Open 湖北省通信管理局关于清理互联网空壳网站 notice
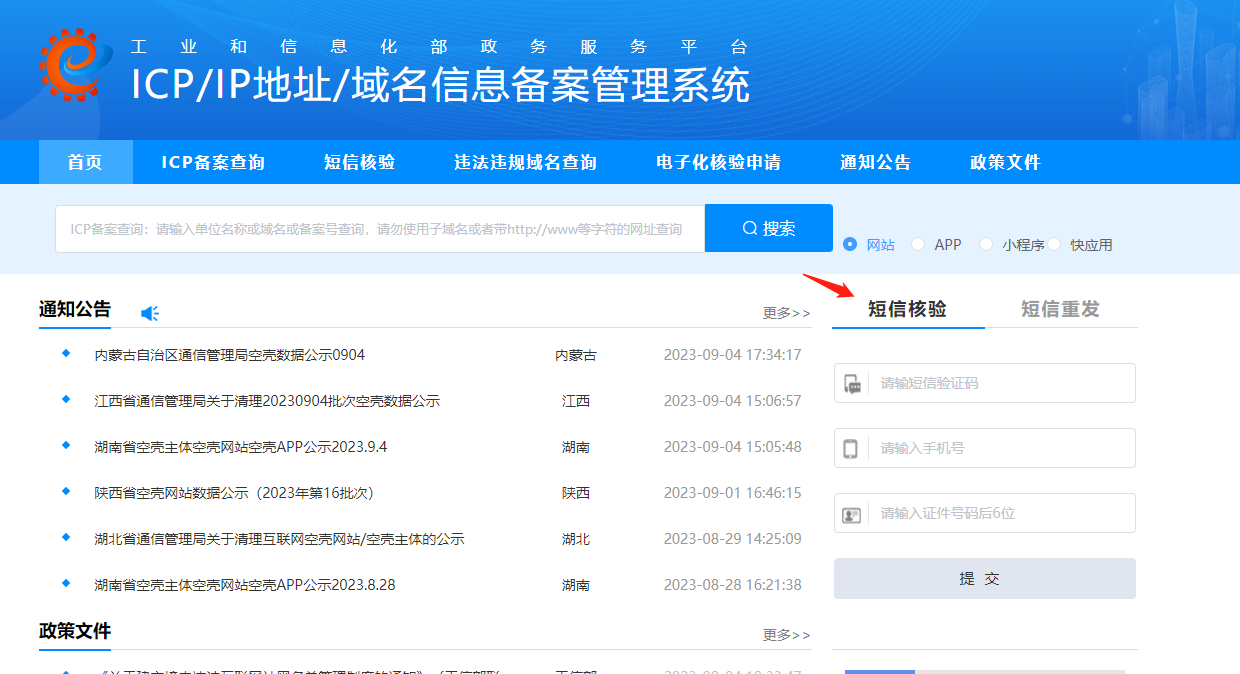 point(280,539)
